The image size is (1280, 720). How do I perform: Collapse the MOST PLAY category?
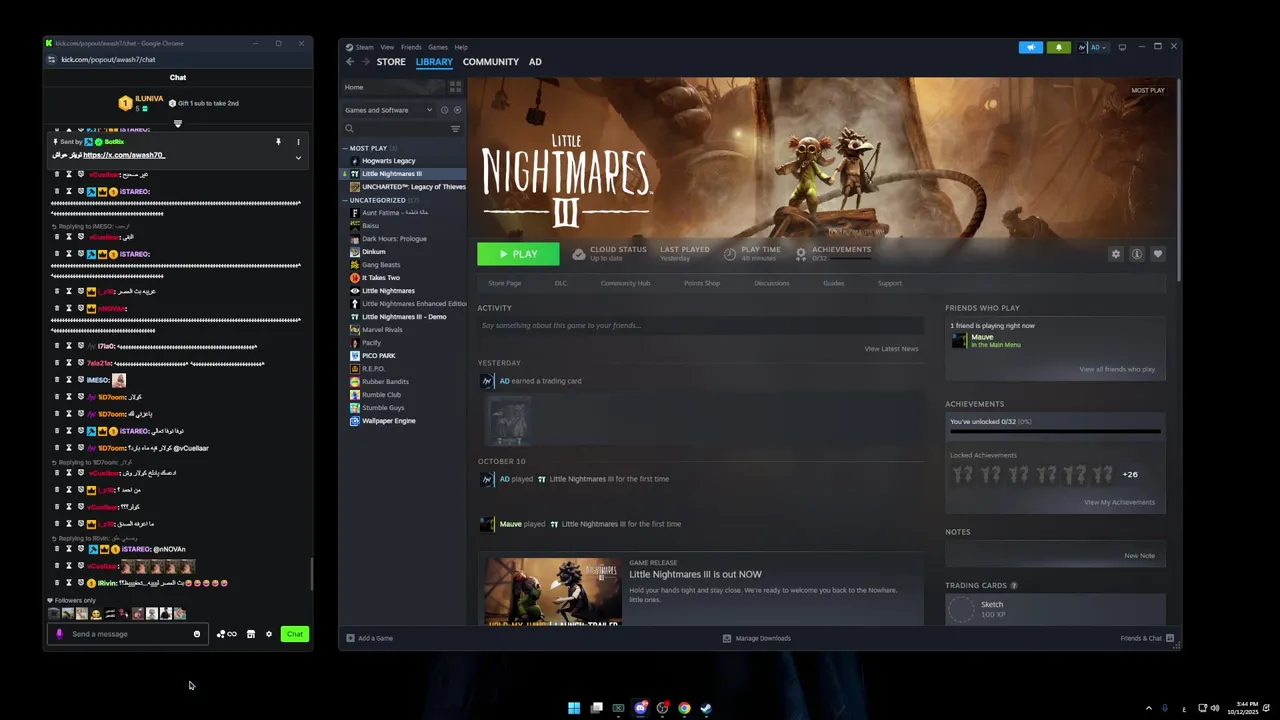pos(345,148)
